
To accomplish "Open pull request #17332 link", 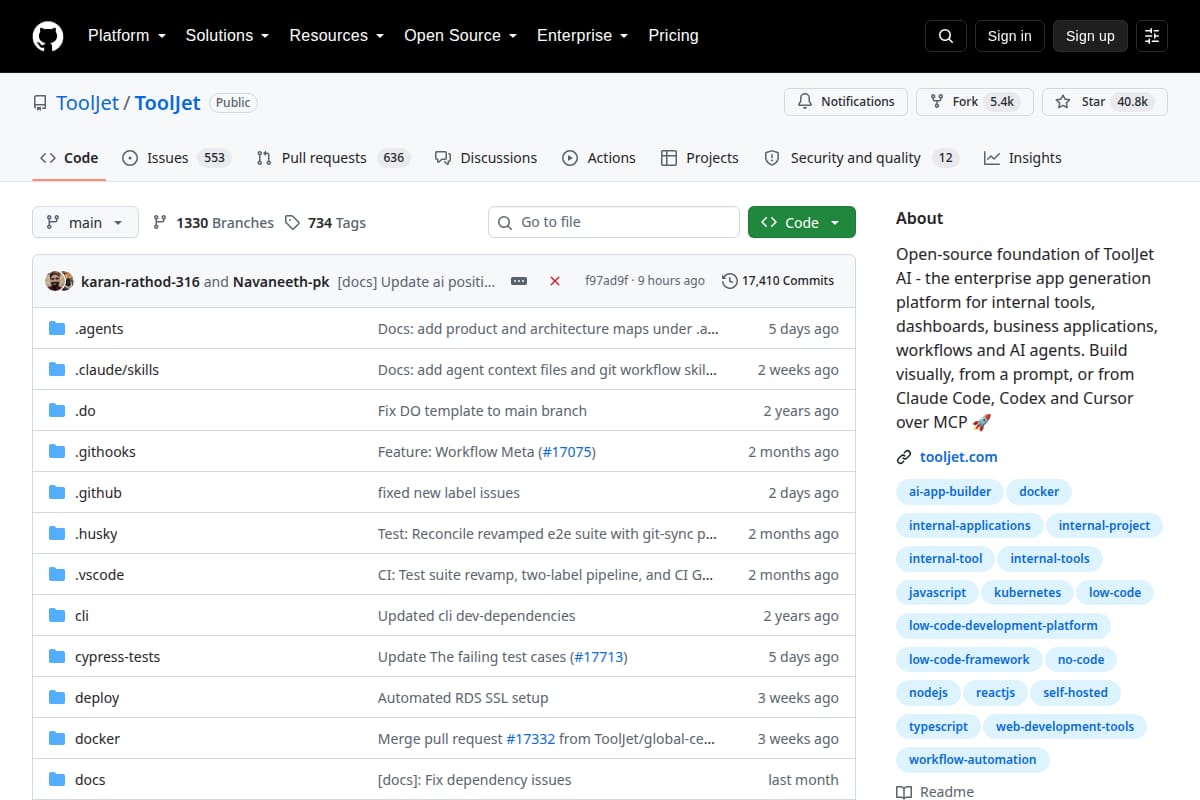I will pyautogui.click(x=530, y=739).
